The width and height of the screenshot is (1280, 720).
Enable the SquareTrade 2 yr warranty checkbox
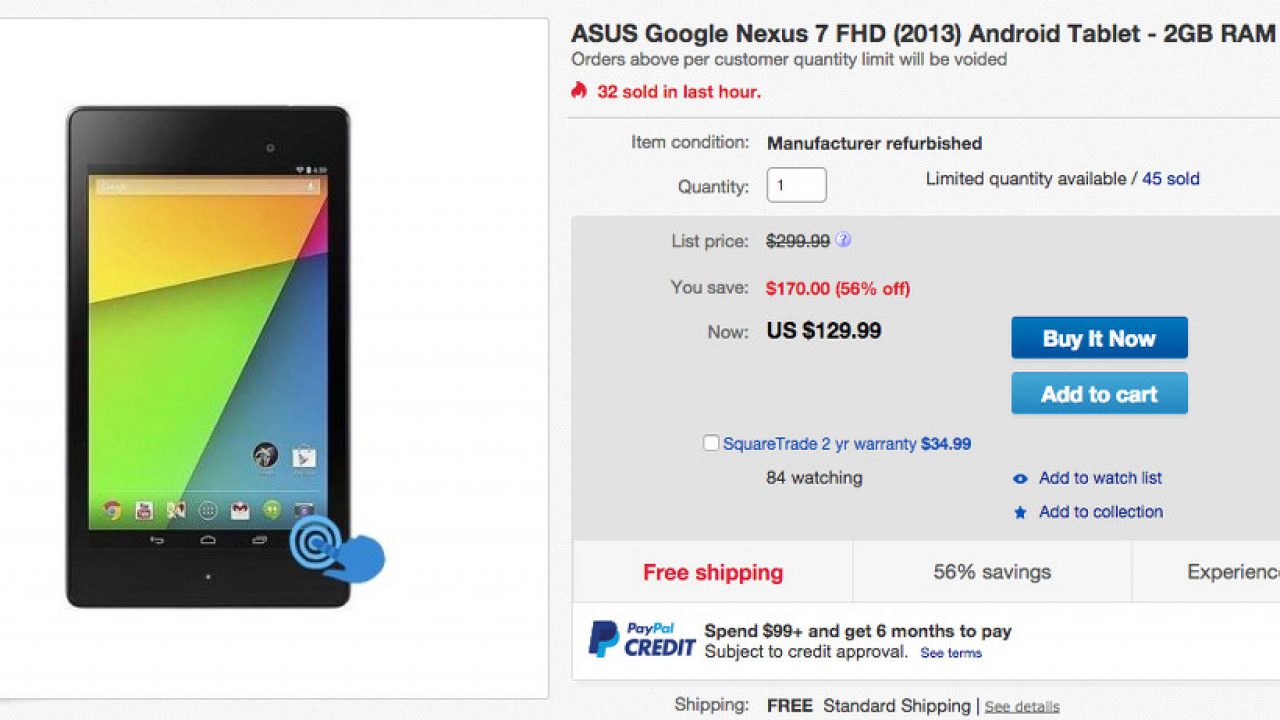711,443
